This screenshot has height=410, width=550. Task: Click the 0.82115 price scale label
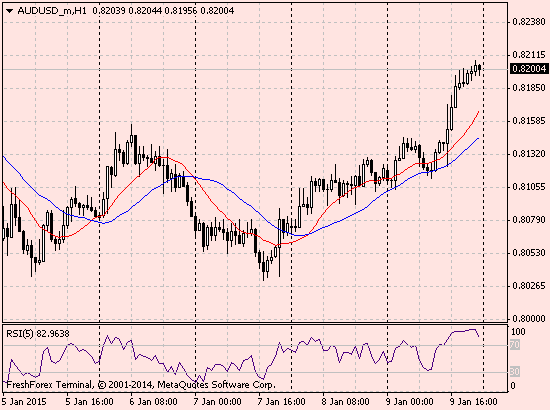[529, 55]
